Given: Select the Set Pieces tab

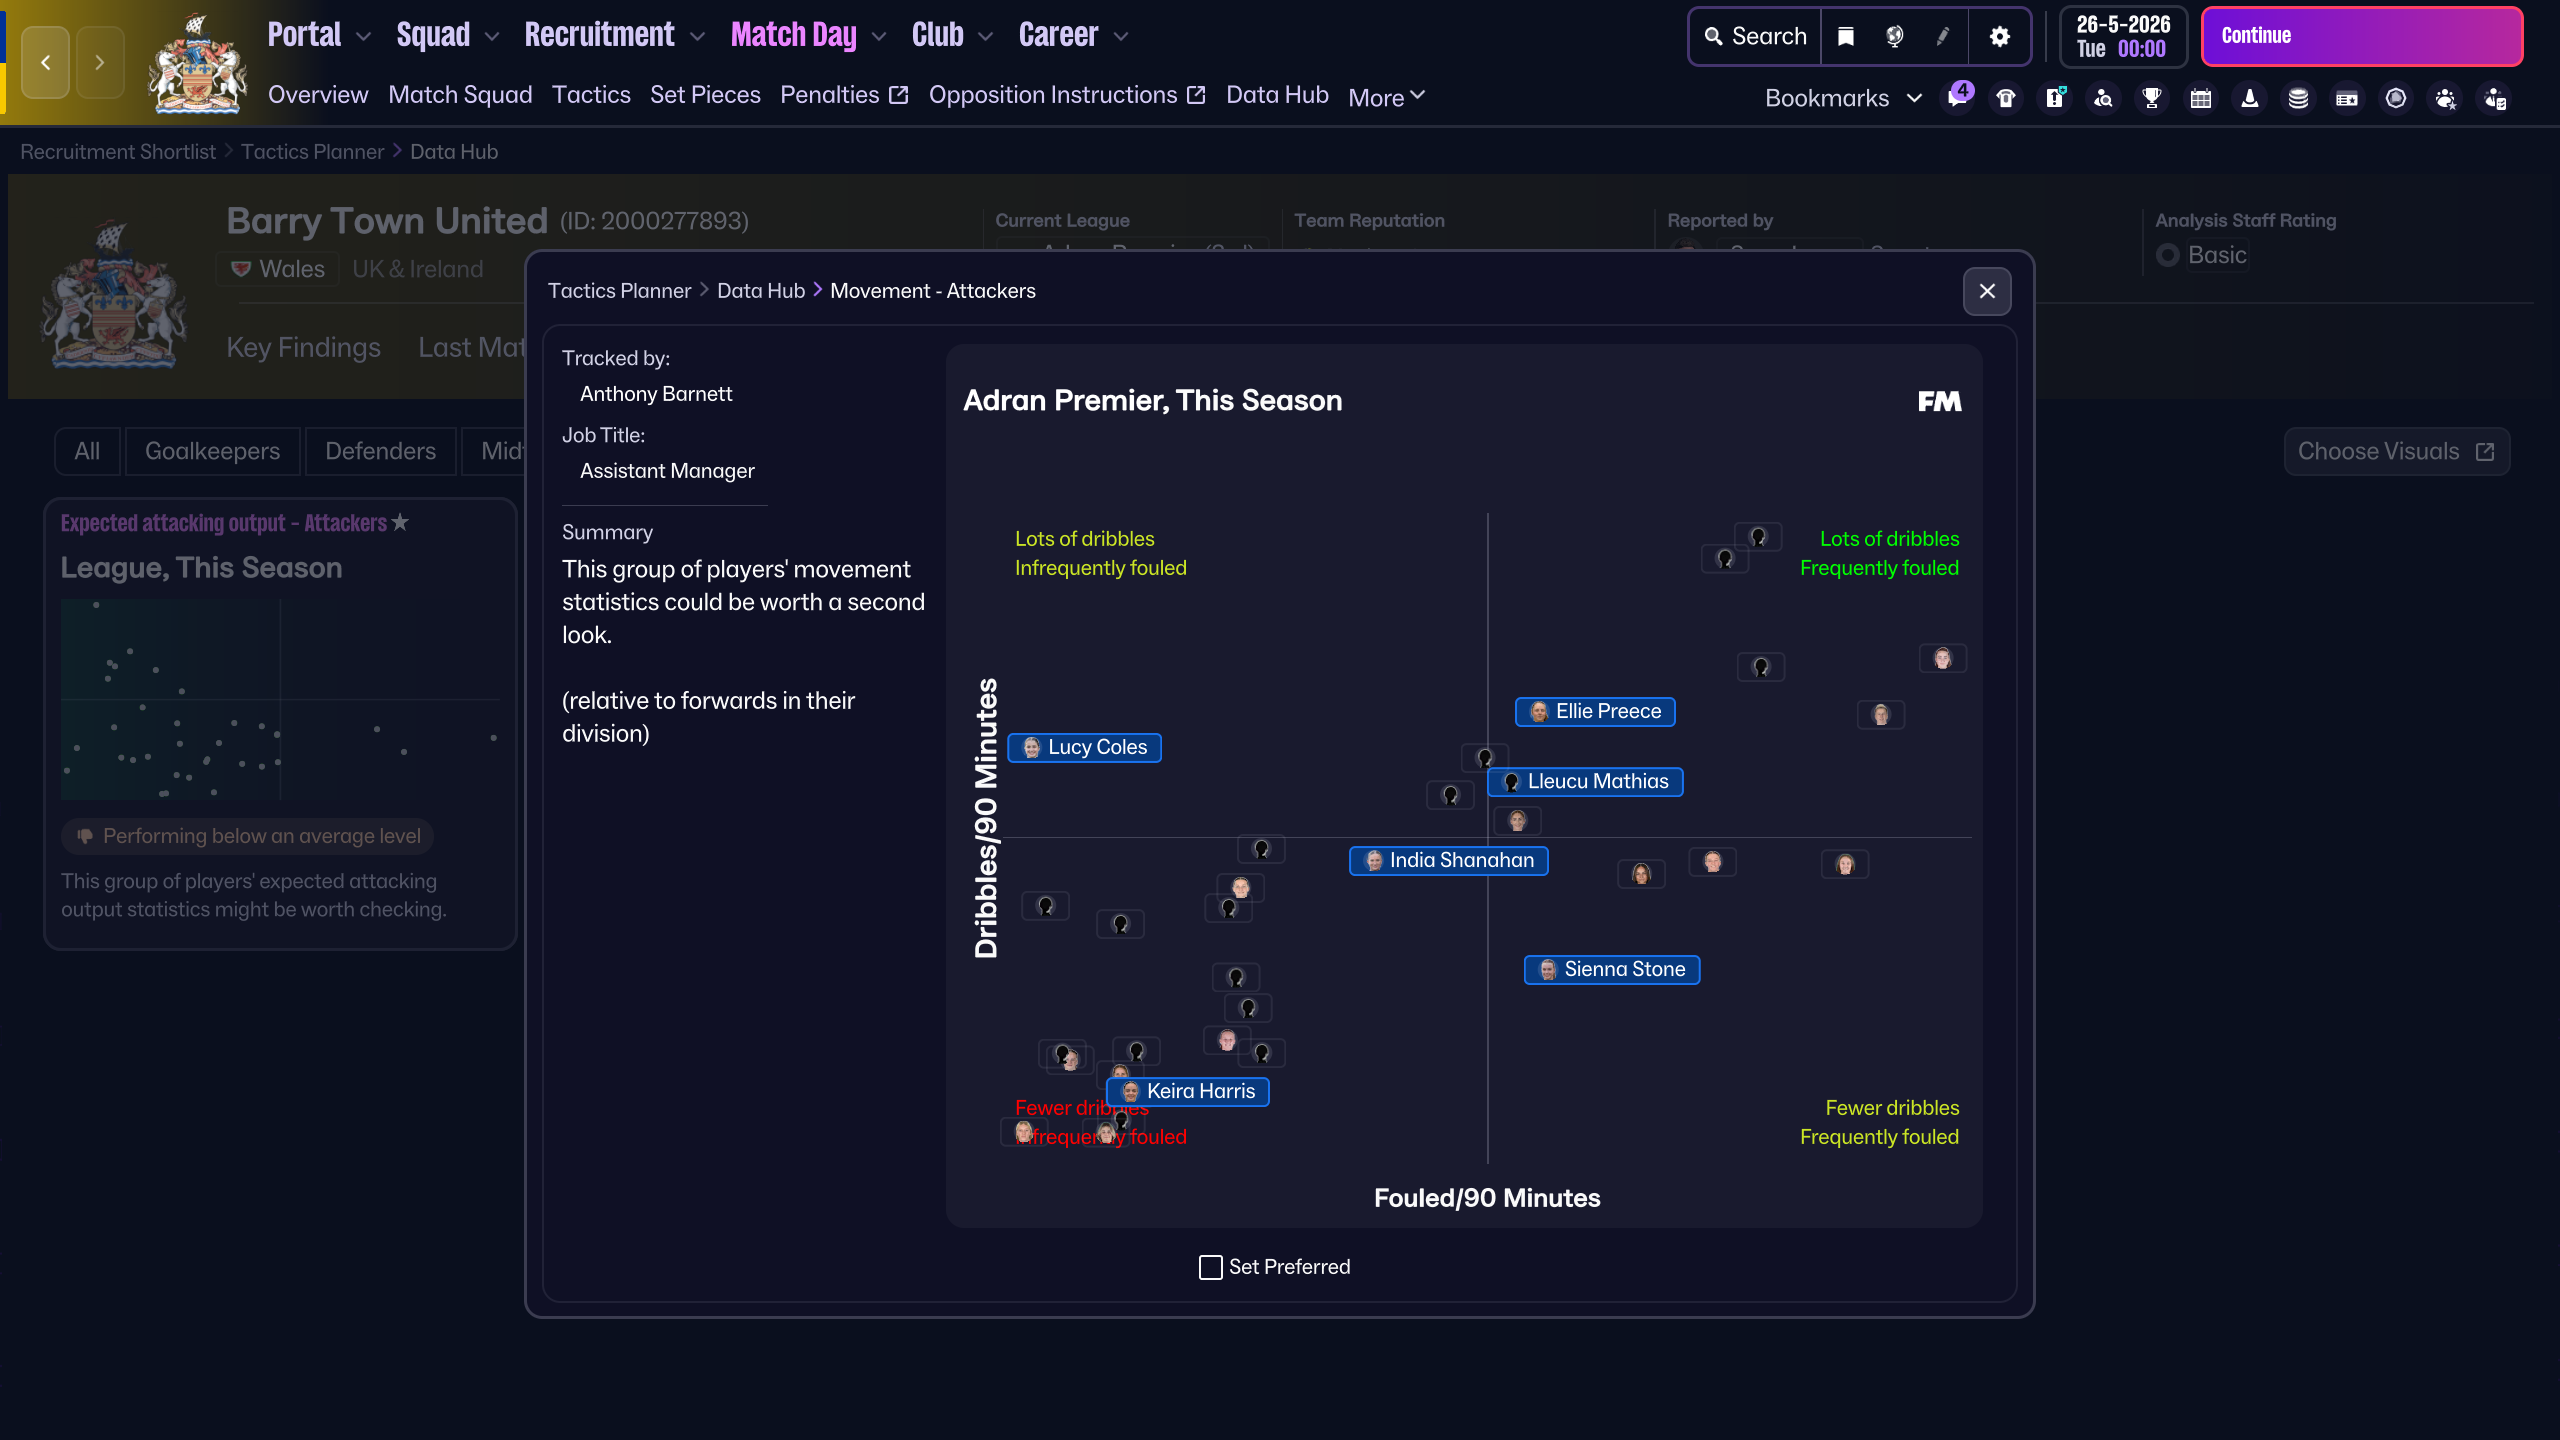Looking at the screenshot, I should pos(705,95).
